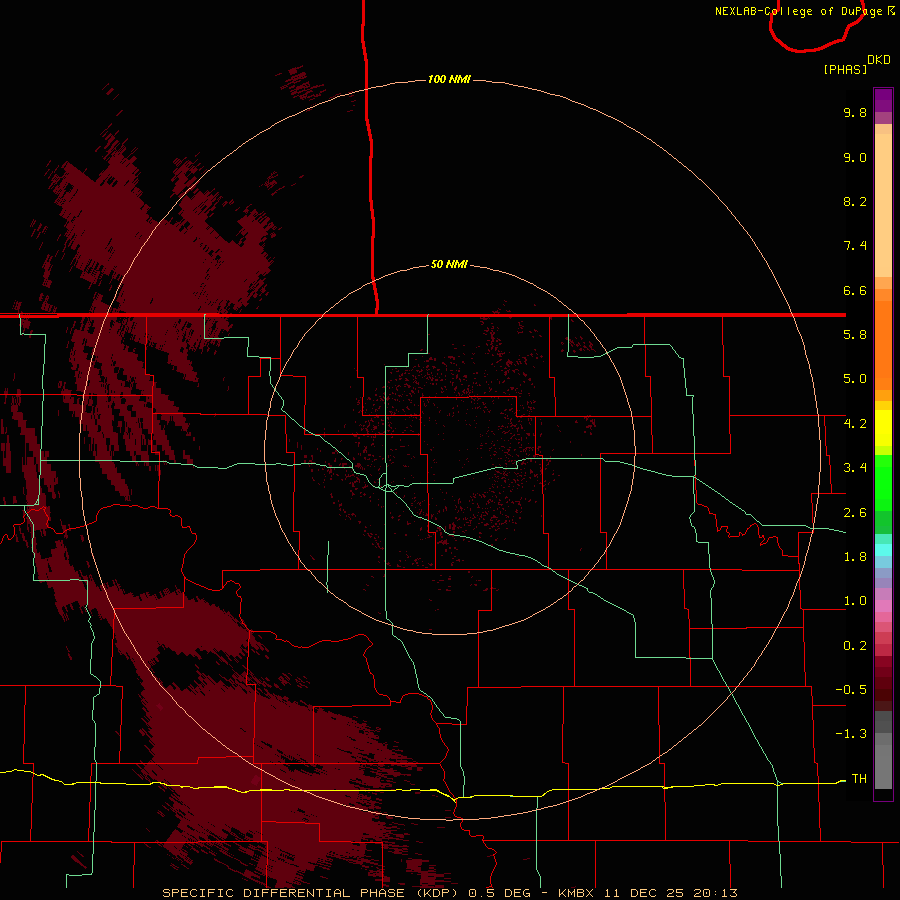Click the 4.2 scale label
The height and width of the screenshot is (900, 900).
coord(855,424)
